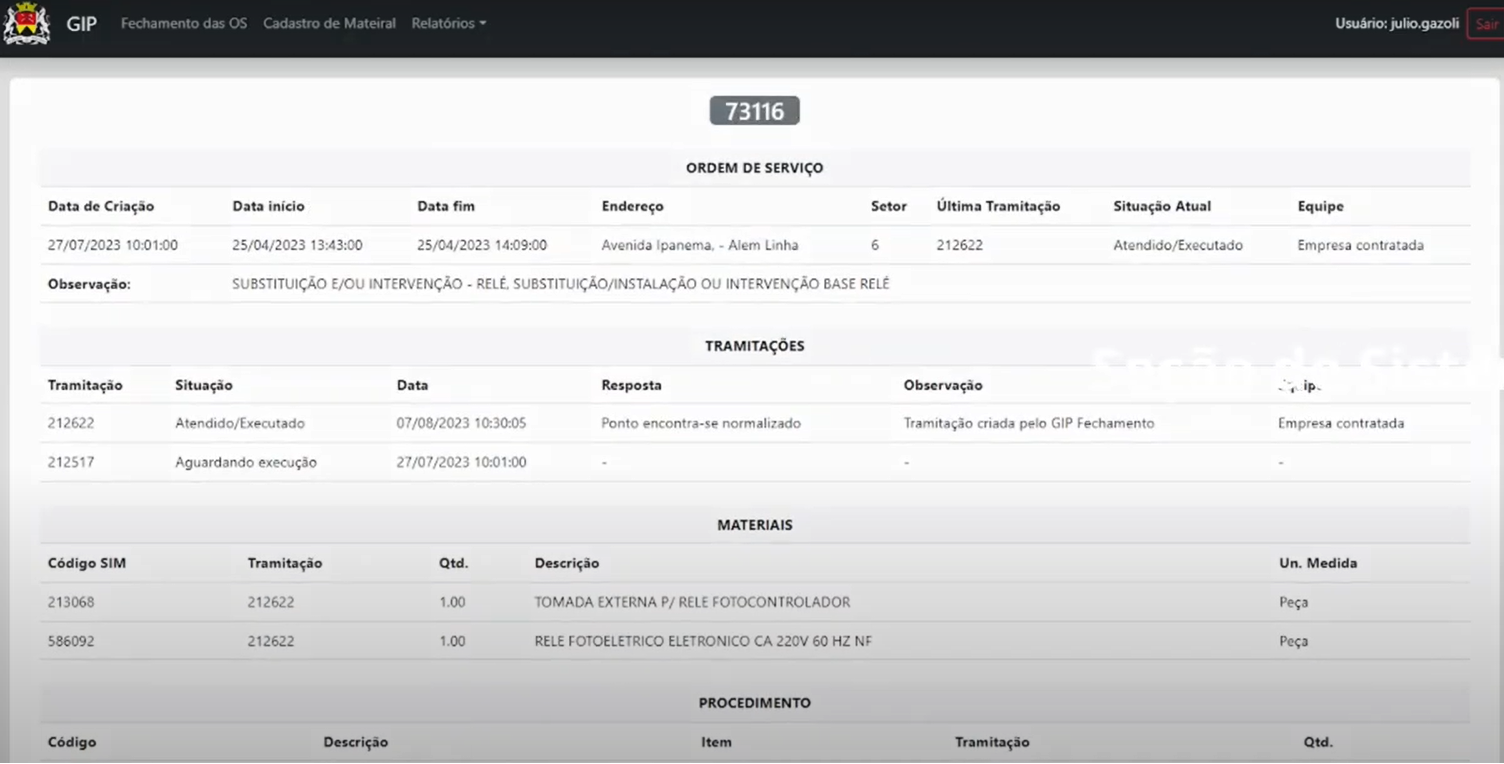
Task: Open the GIP home link
Action: [82, 23]
